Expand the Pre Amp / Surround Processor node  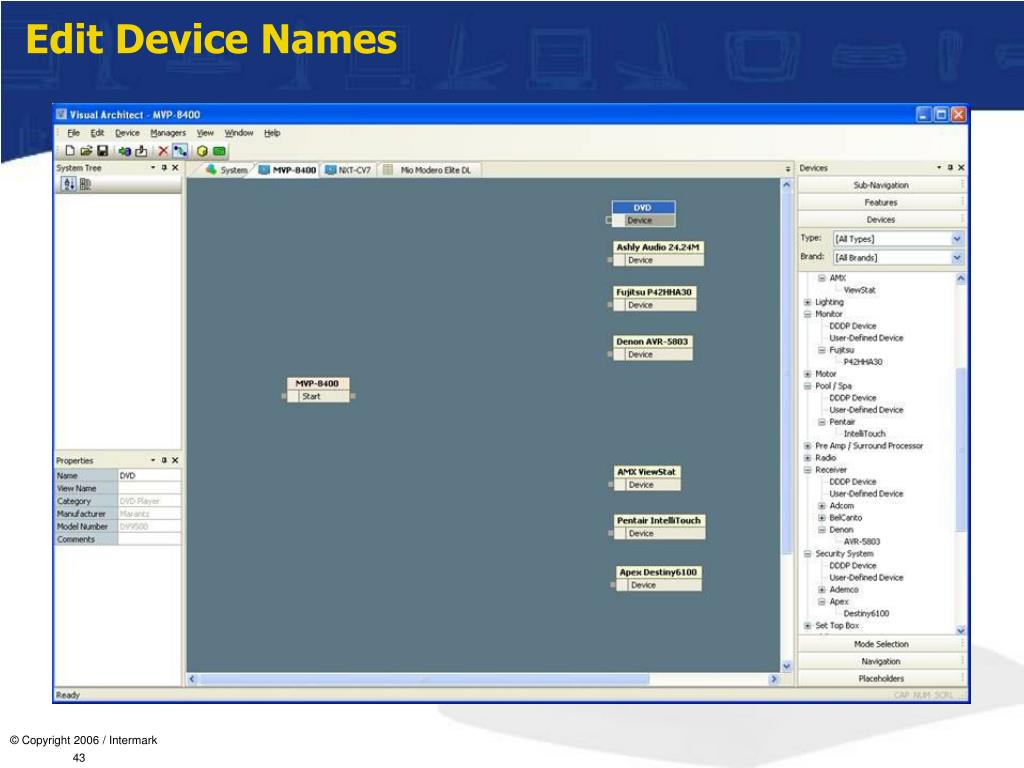coord(808,446)
